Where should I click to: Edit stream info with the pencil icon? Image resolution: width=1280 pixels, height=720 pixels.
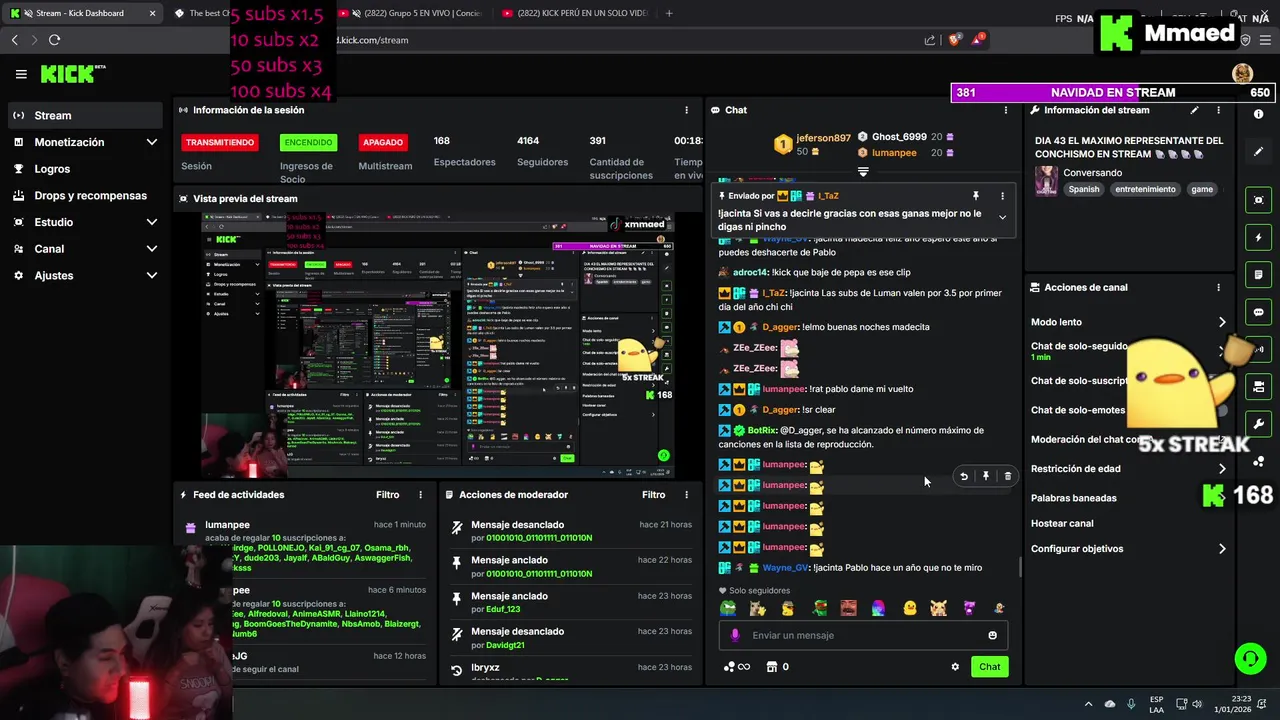point(1194,110)
